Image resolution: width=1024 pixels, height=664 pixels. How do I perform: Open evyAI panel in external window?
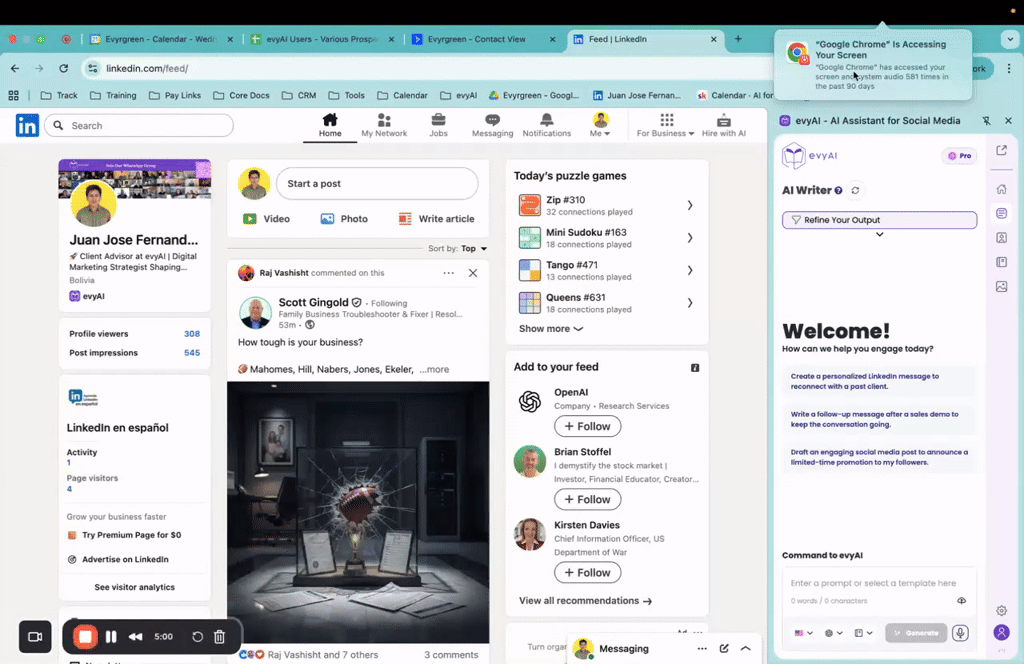1001,150
